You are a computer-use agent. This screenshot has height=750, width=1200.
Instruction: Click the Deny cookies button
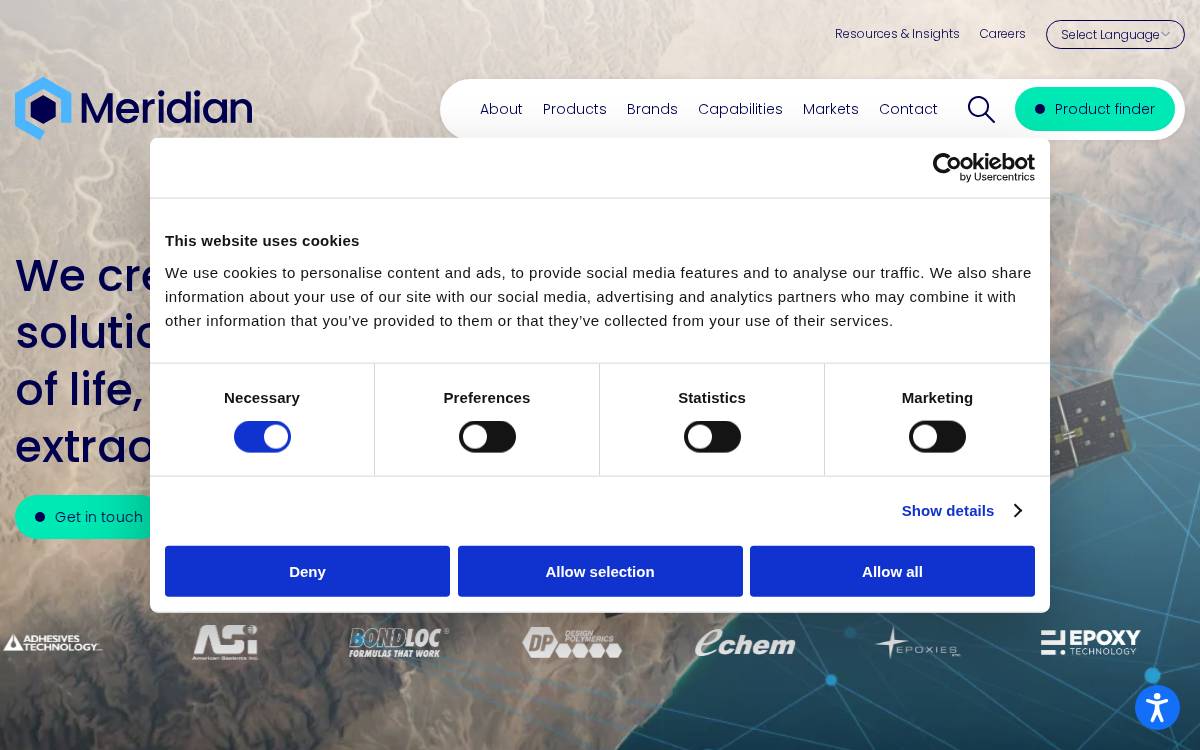tap(307, 571)
